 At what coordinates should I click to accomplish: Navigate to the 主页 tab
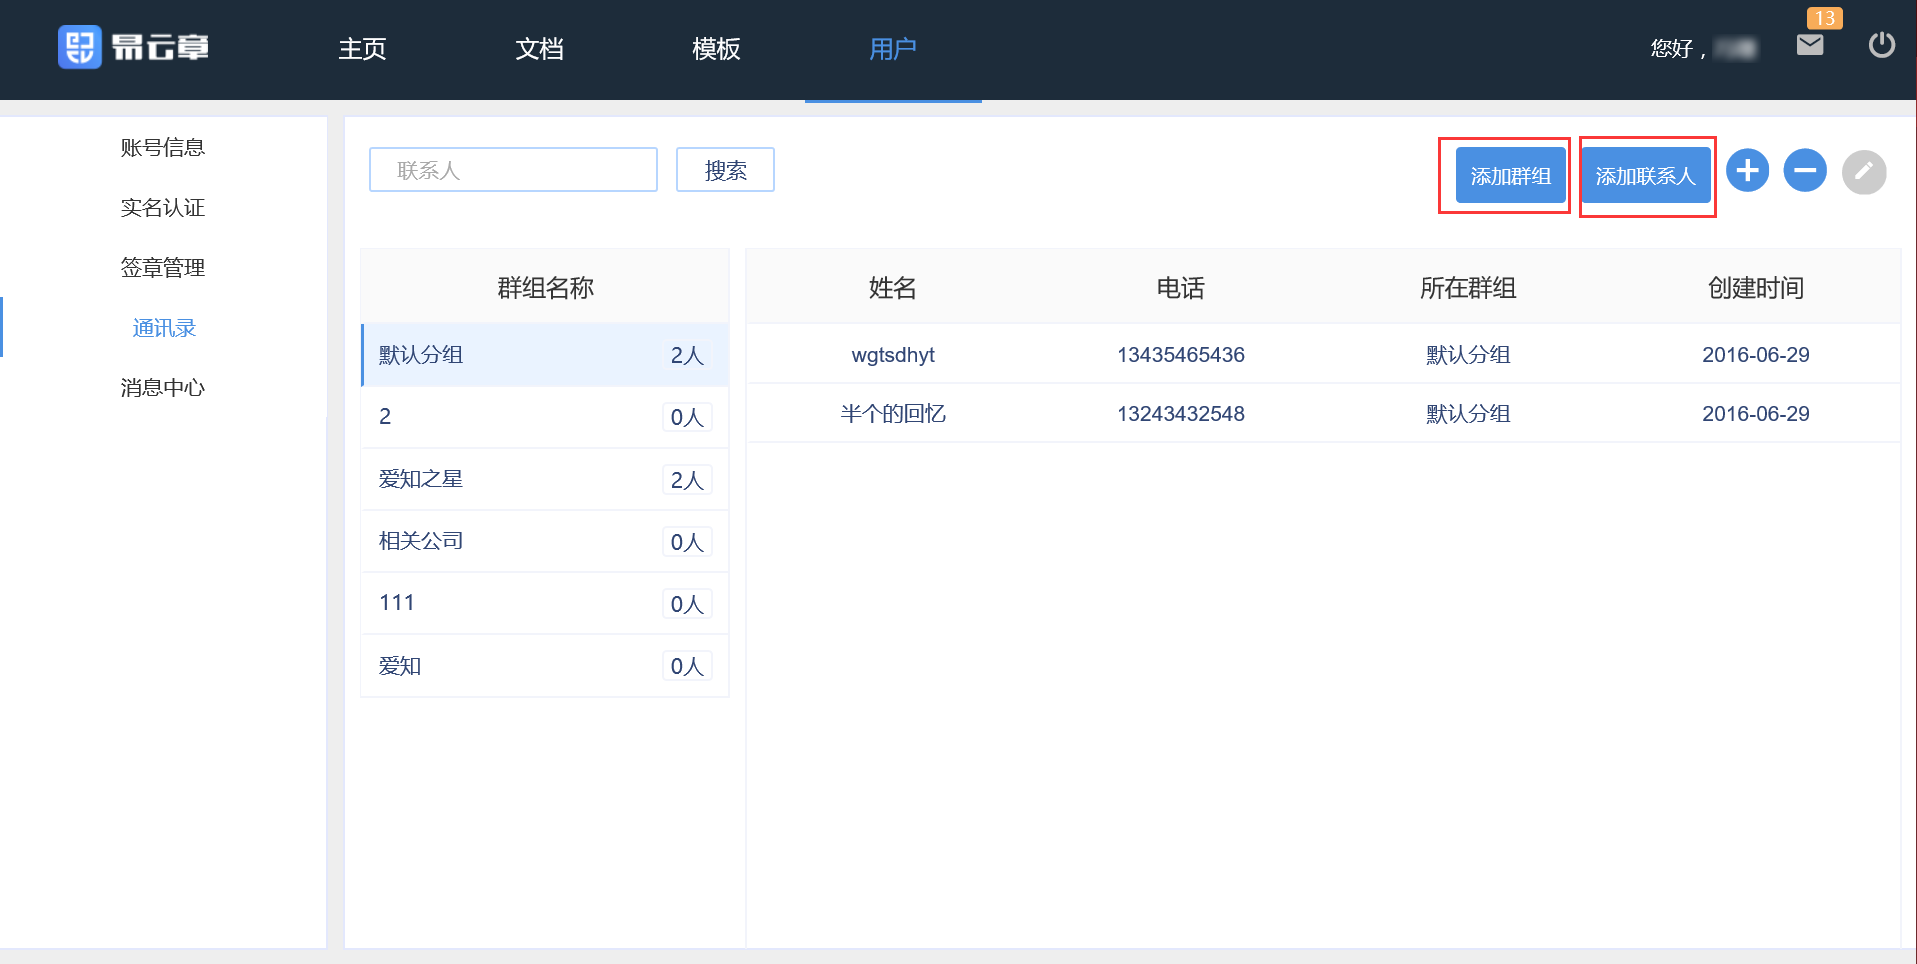pos(362,49)
